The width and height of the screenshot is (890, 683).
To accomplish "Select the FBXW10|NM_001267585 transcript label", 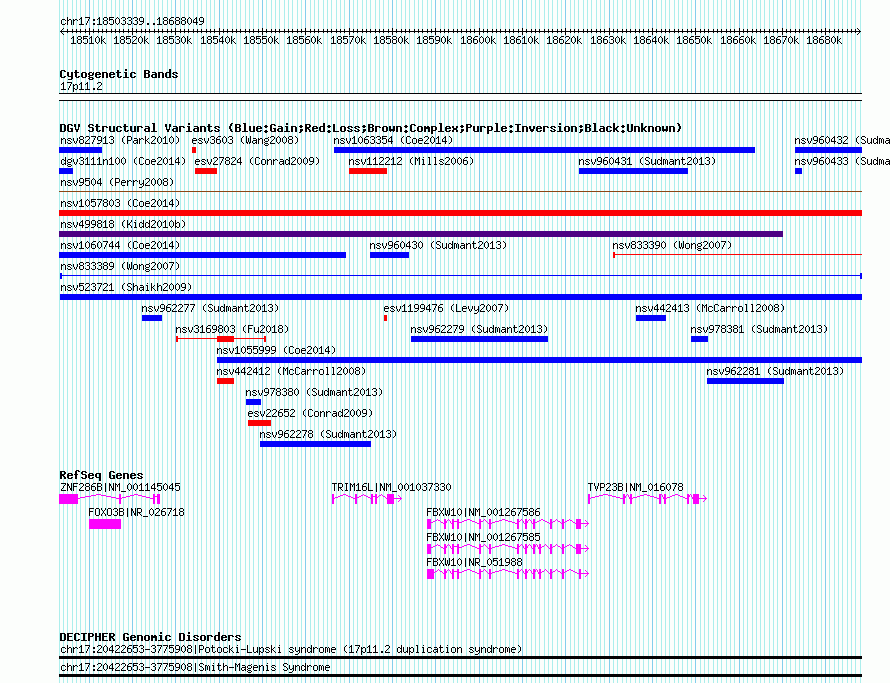I will [483, 537].
